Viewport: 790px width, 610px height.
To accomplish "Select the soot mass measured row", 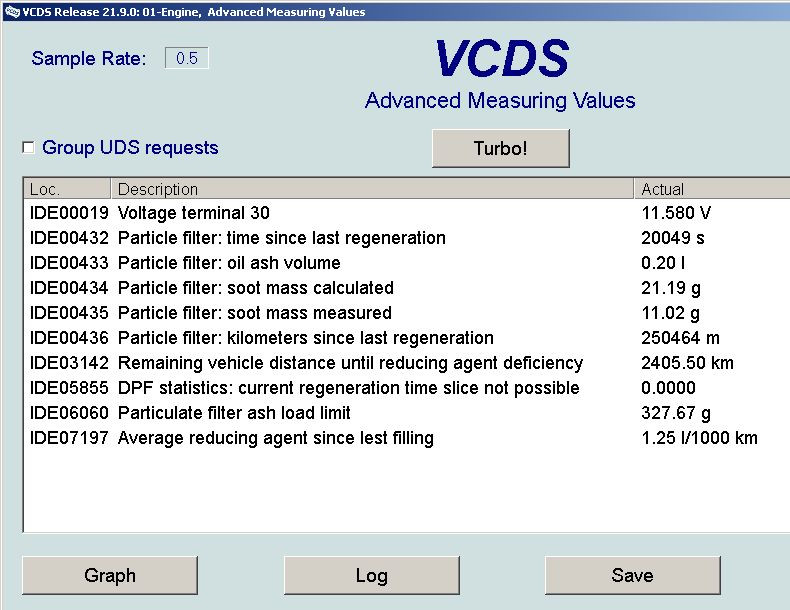I will [x=407, y=313].
